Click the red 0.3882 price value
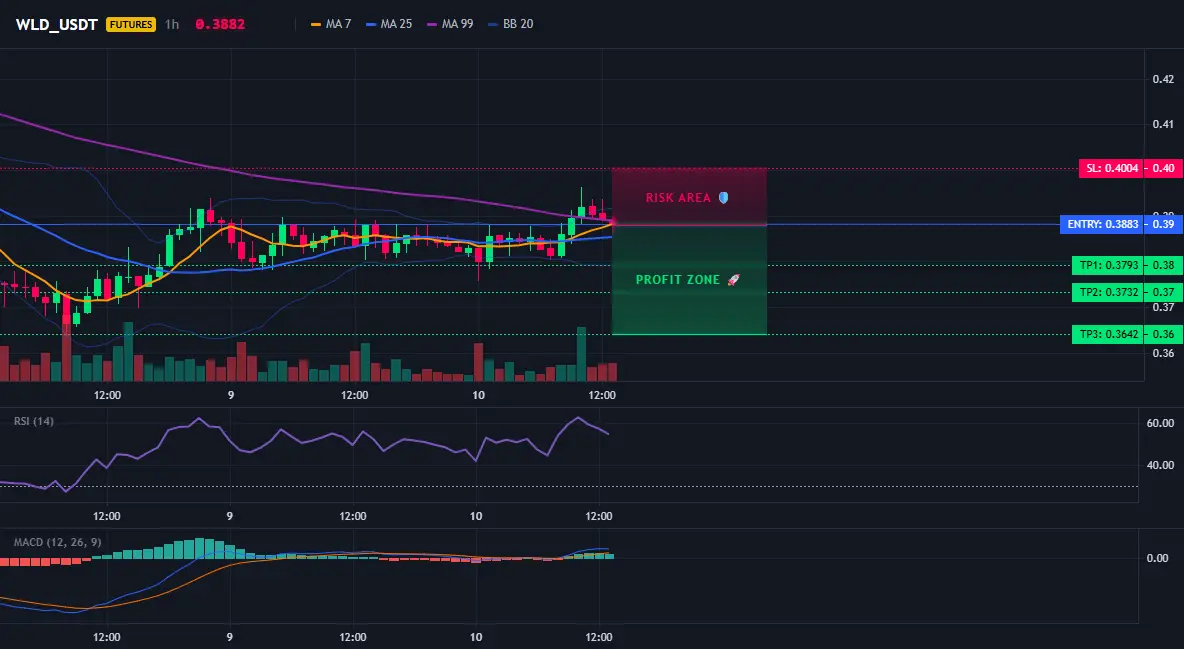This screenshot has width=1184, height=649. [x=220, y=24]
